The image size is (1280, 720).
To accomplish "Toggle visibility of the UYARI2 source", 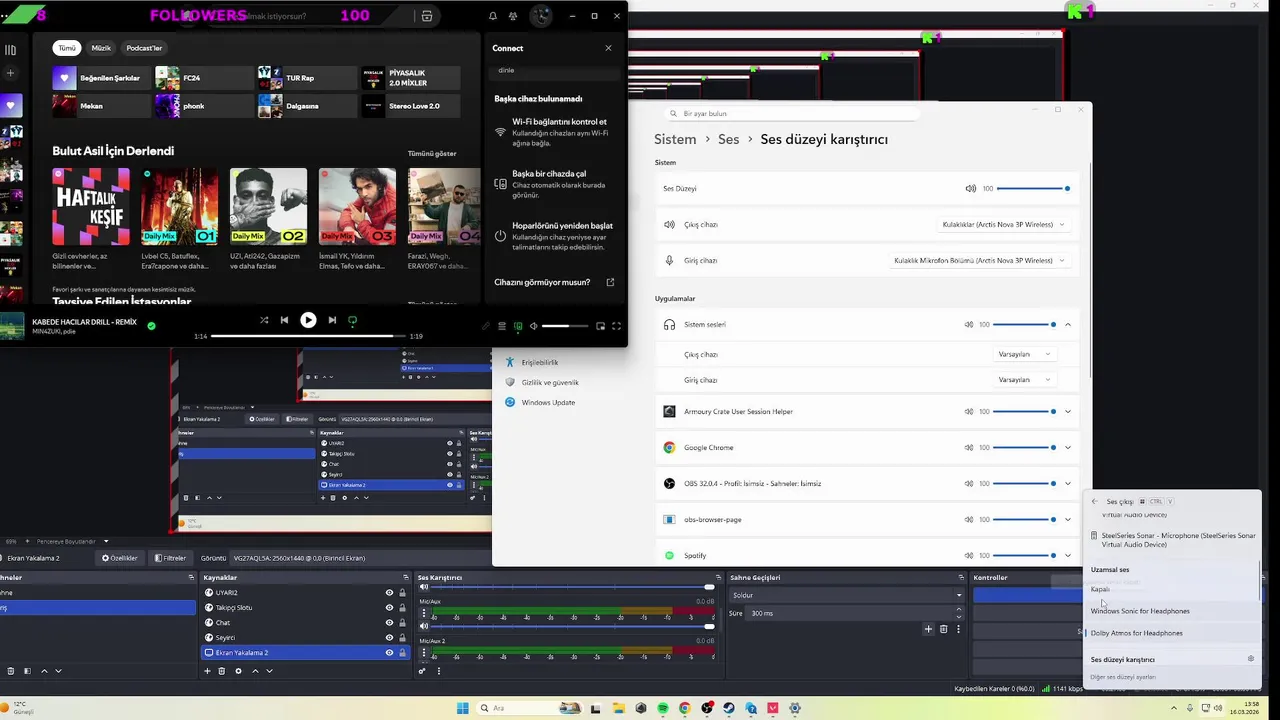I will tap(389, 592).
